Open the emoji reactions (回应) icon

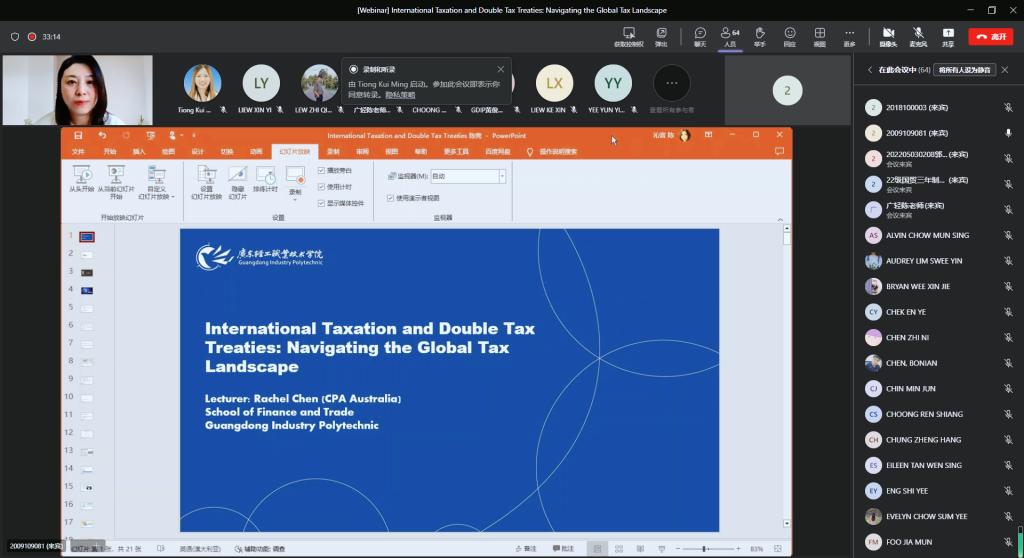coord(790,36)
